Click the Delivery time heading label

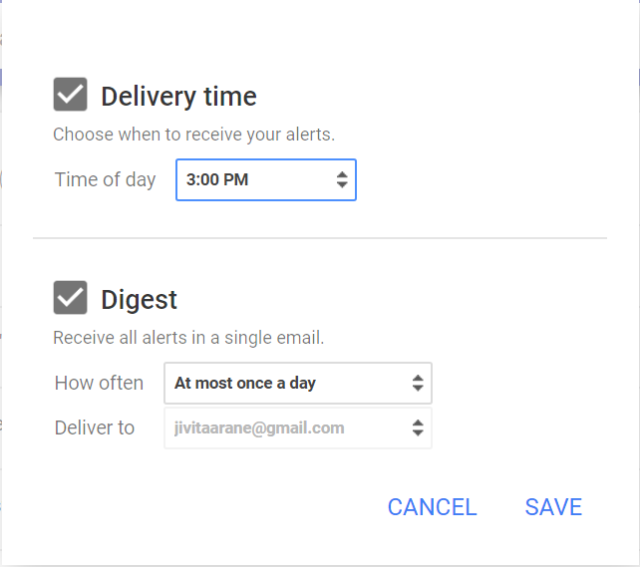pyautogui.click(x=179, y=97)
